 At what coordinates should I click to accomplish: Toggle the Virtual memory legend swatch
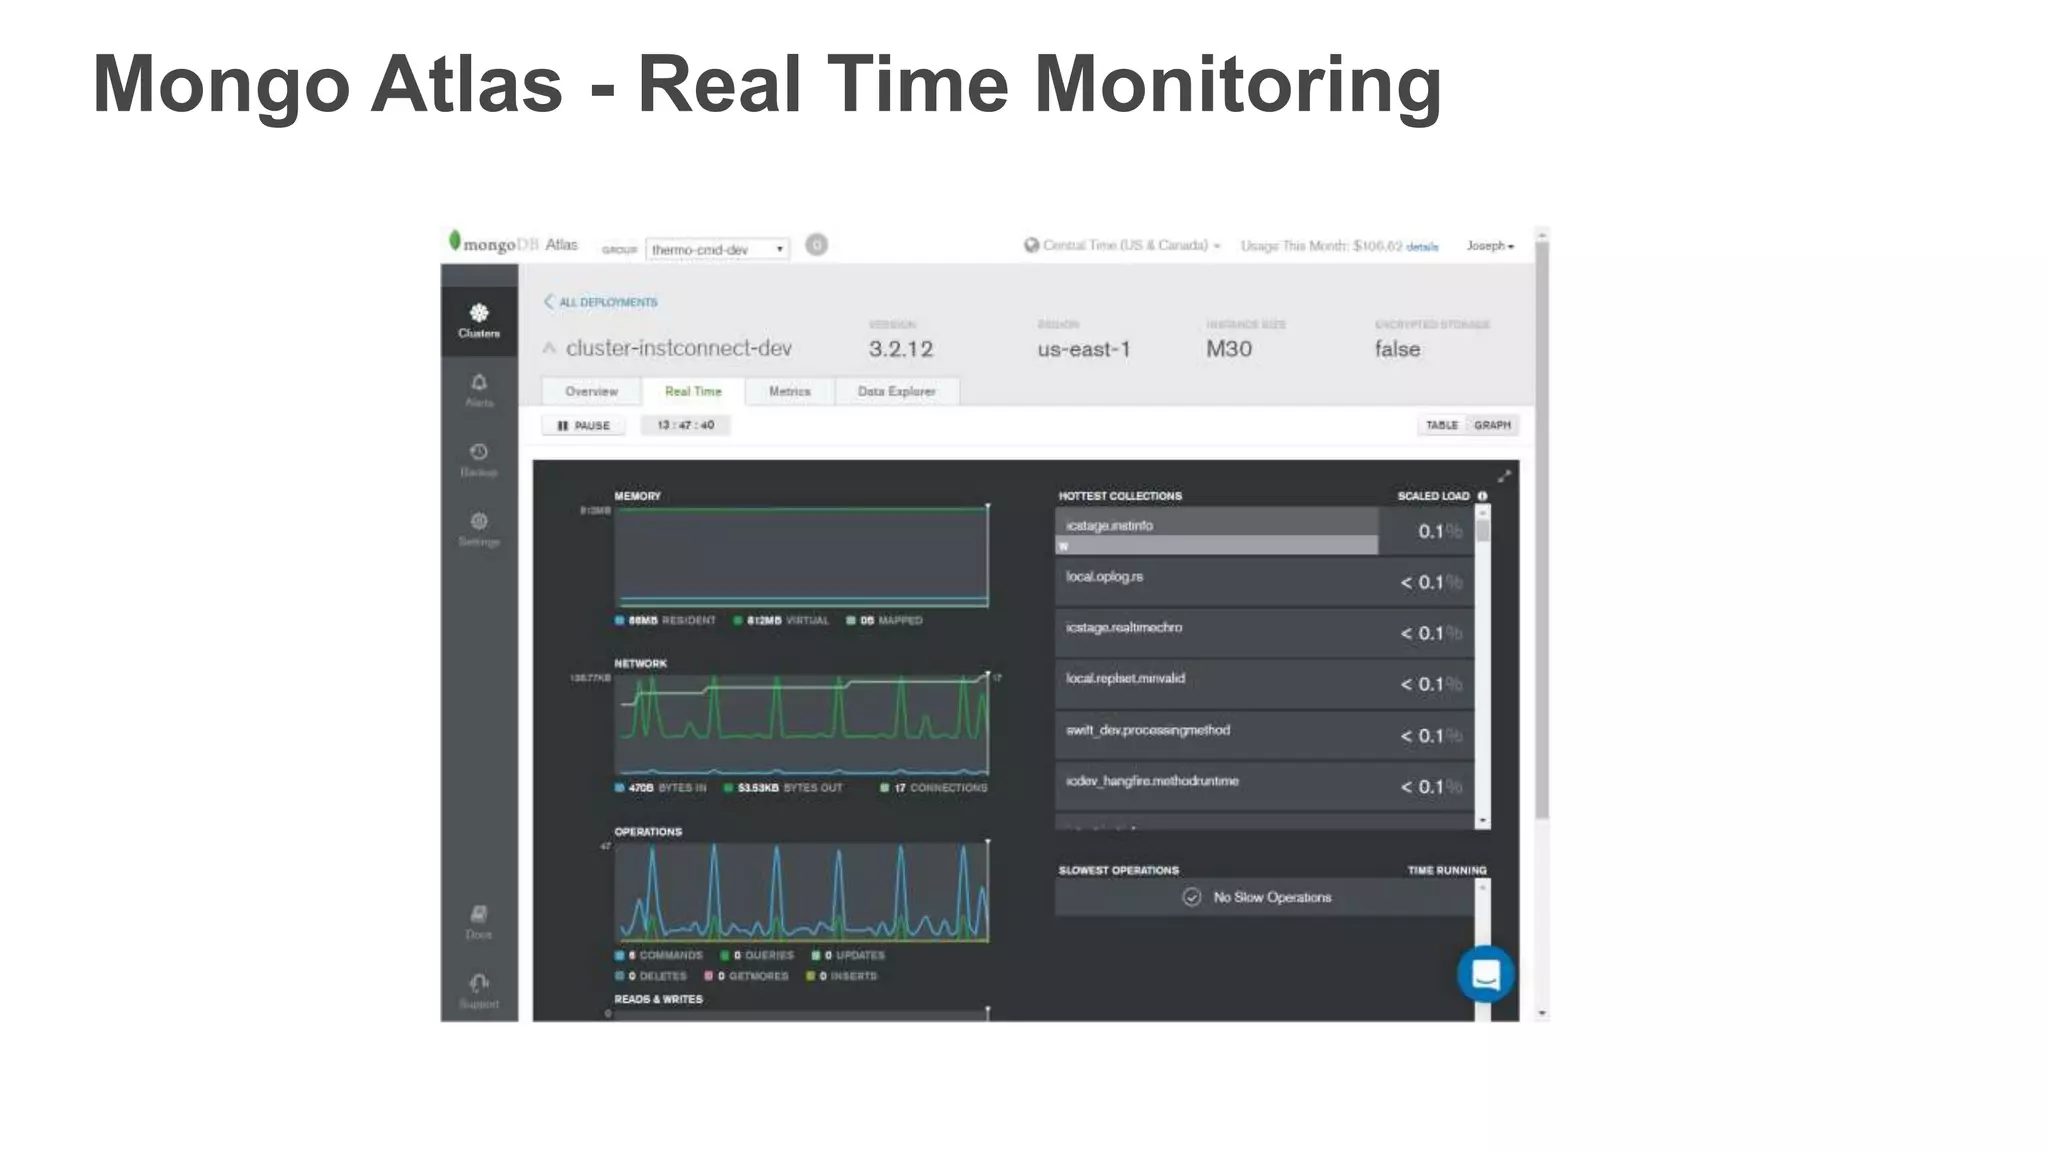[738, 621]
